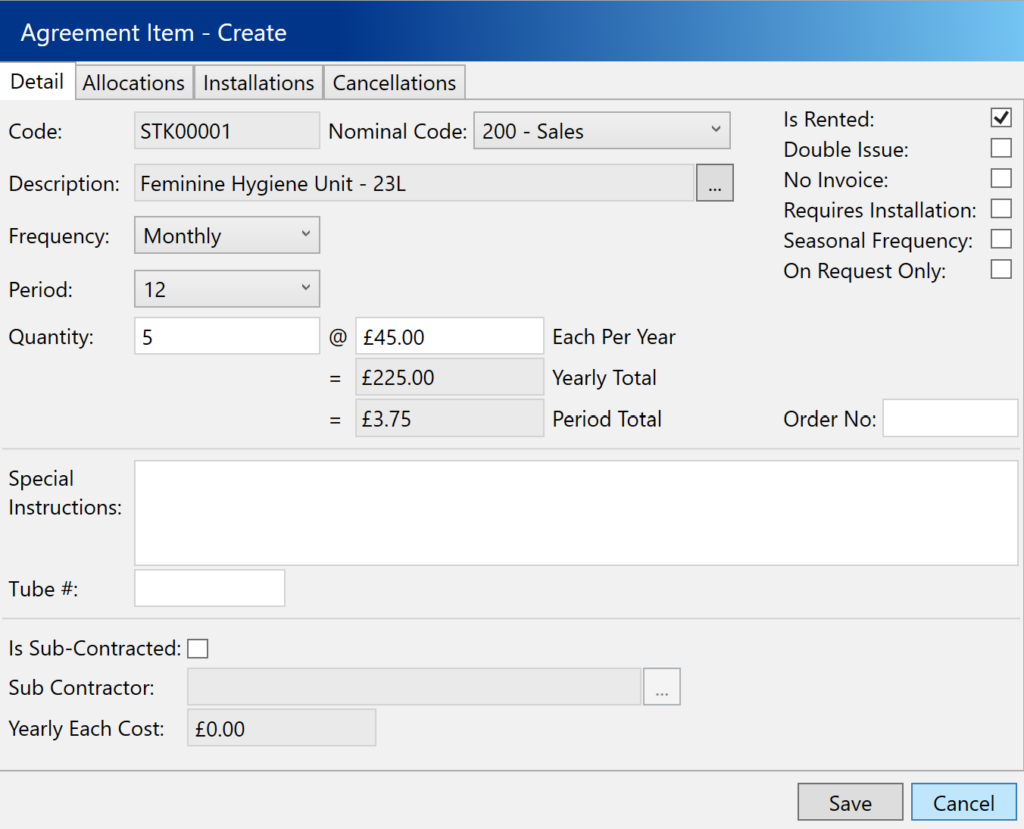Select the Order No input box
This screenshot has width=1024, height=829.
pyautogui.click(x=949, y=418)
